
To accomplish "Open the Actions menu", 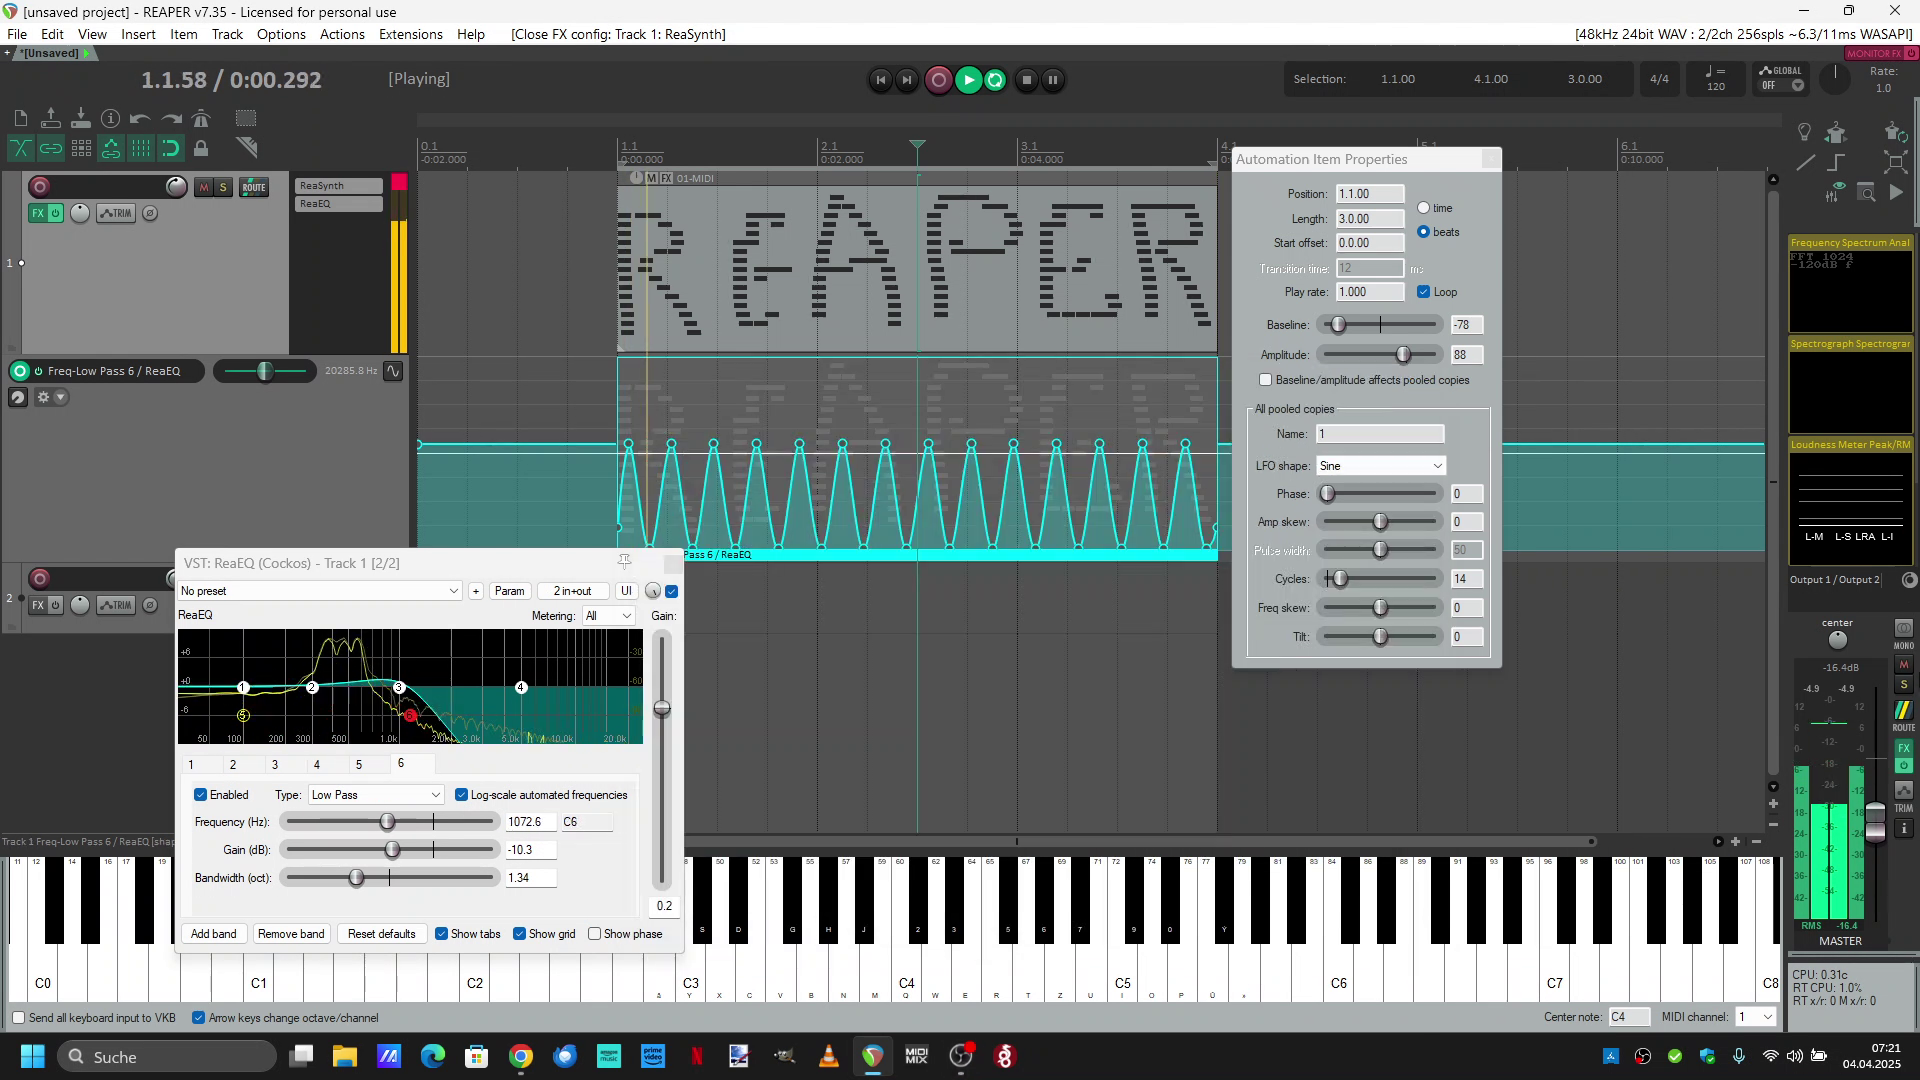I will pos(342,34).
